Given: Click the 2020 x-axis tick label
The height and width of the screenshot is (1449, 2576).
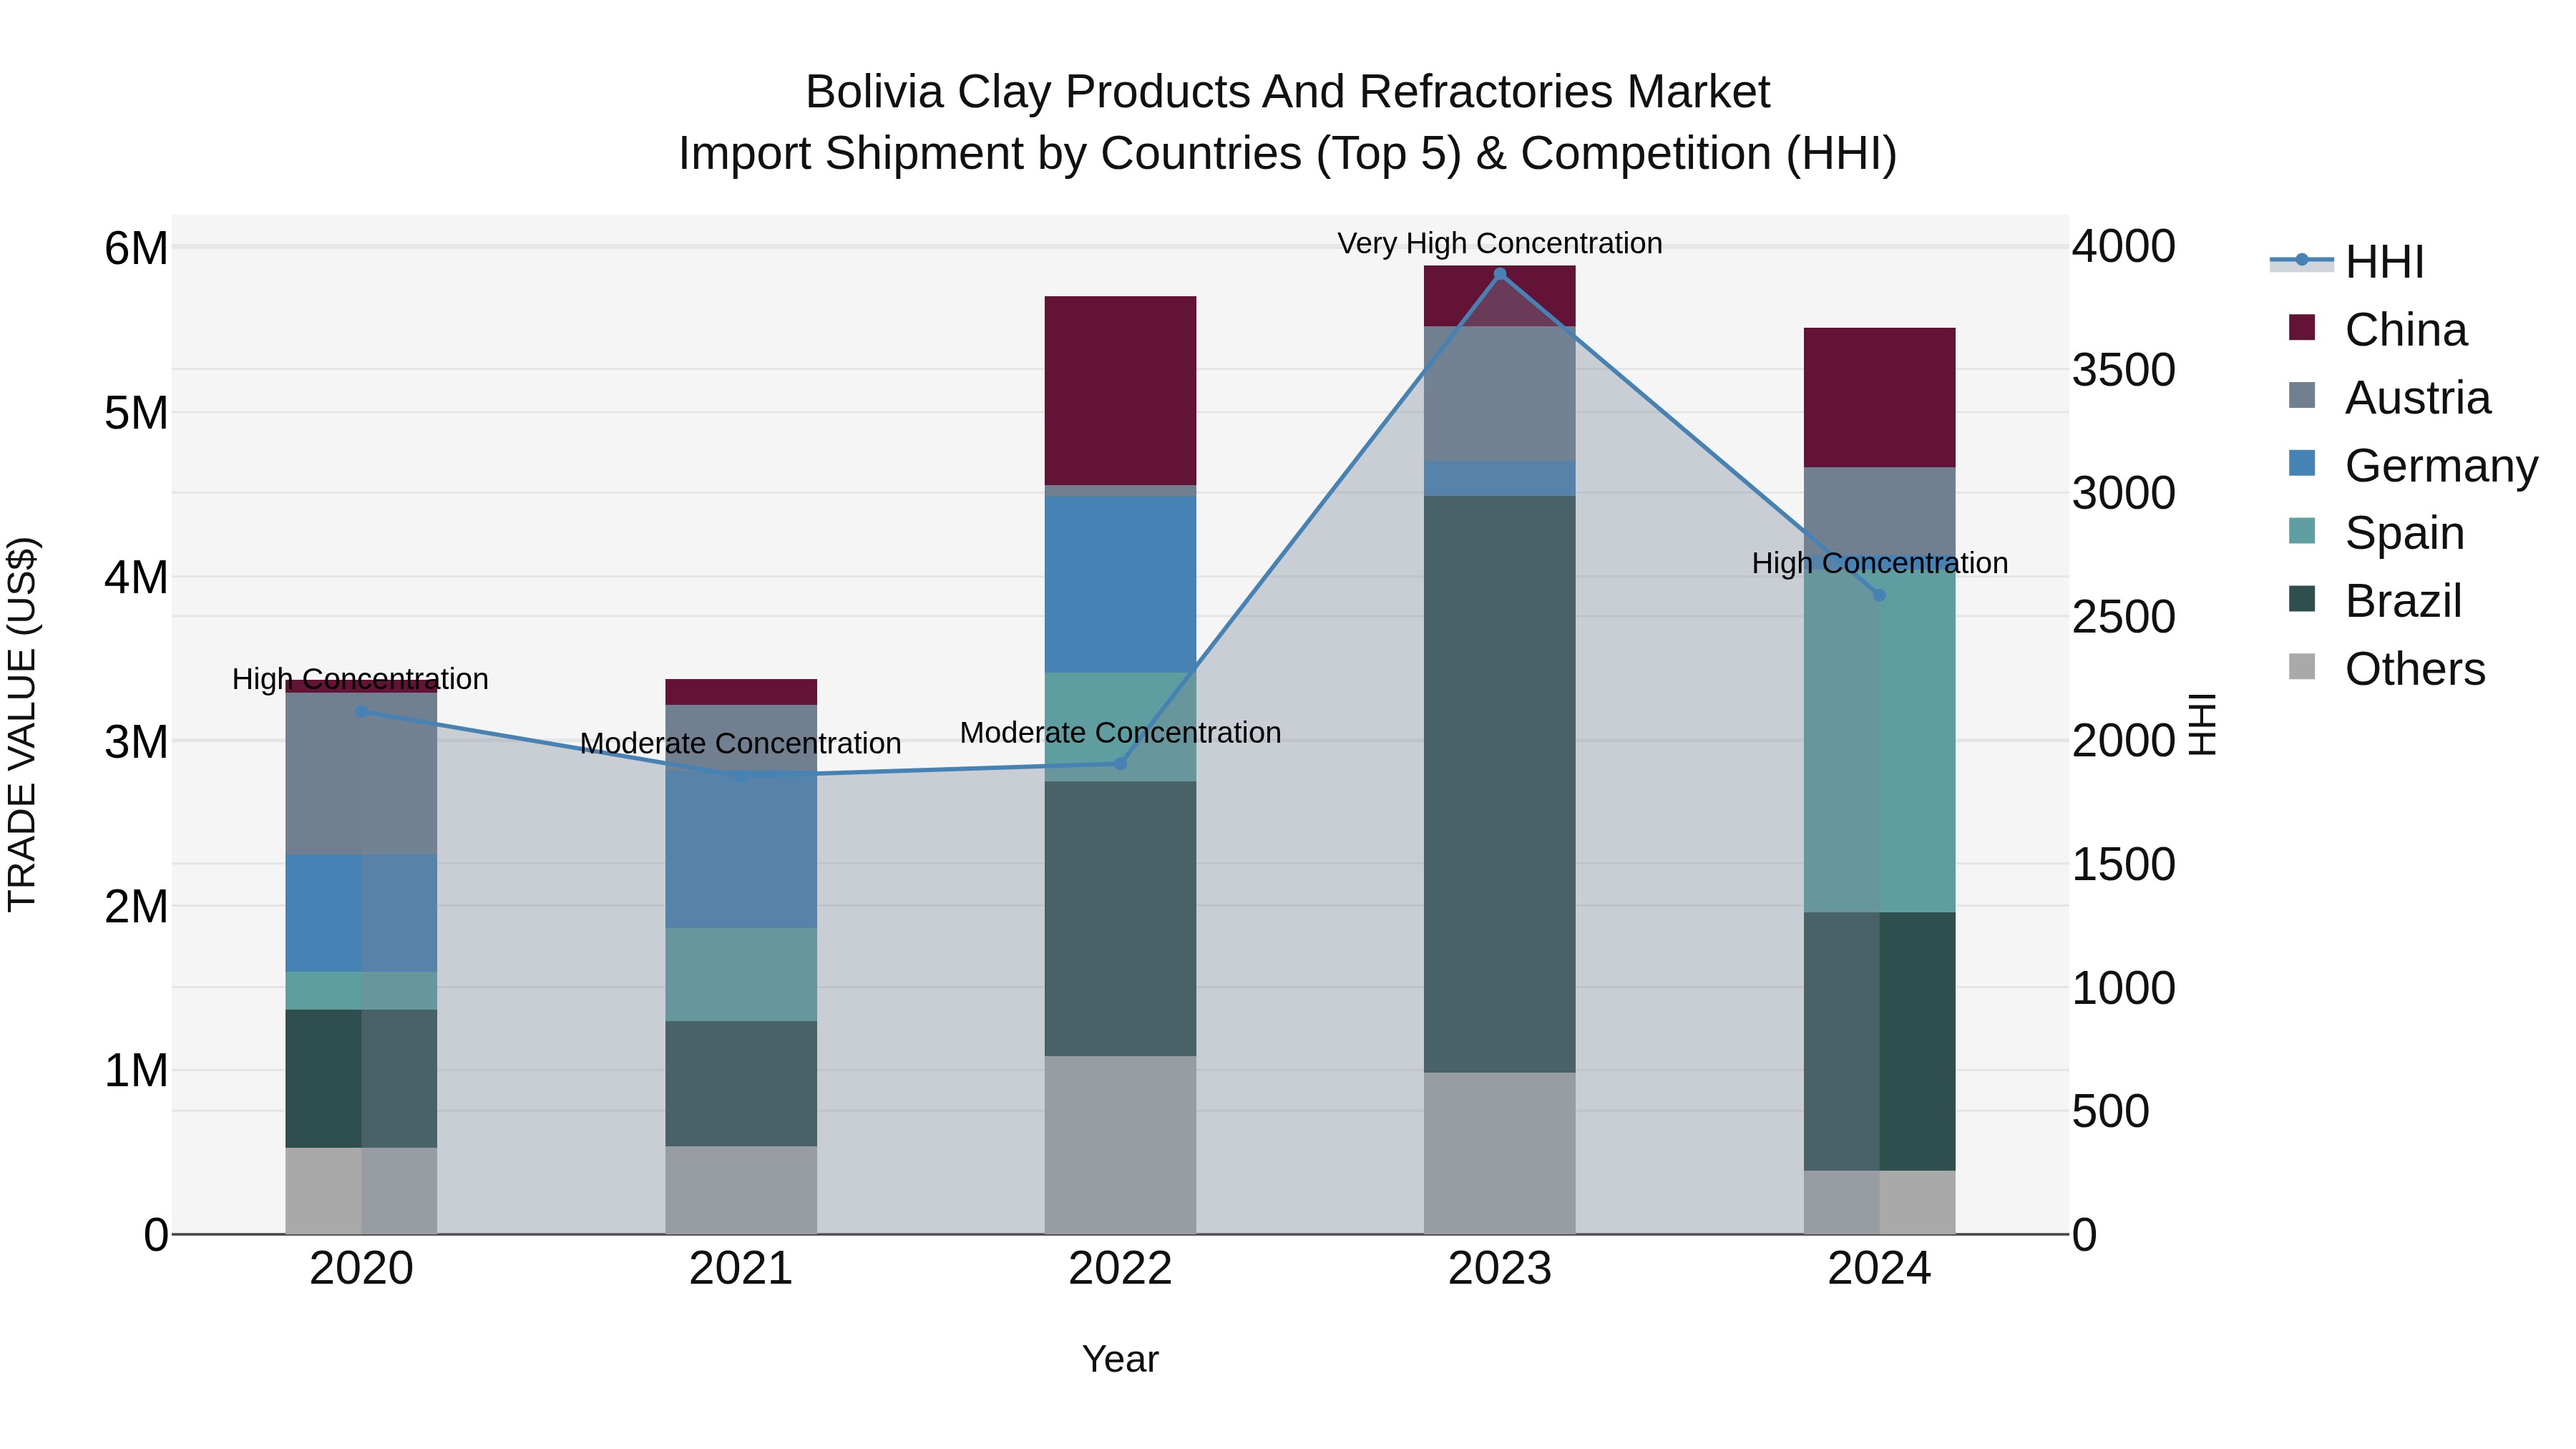Looking at the screenshot, I should point(361,1269).
